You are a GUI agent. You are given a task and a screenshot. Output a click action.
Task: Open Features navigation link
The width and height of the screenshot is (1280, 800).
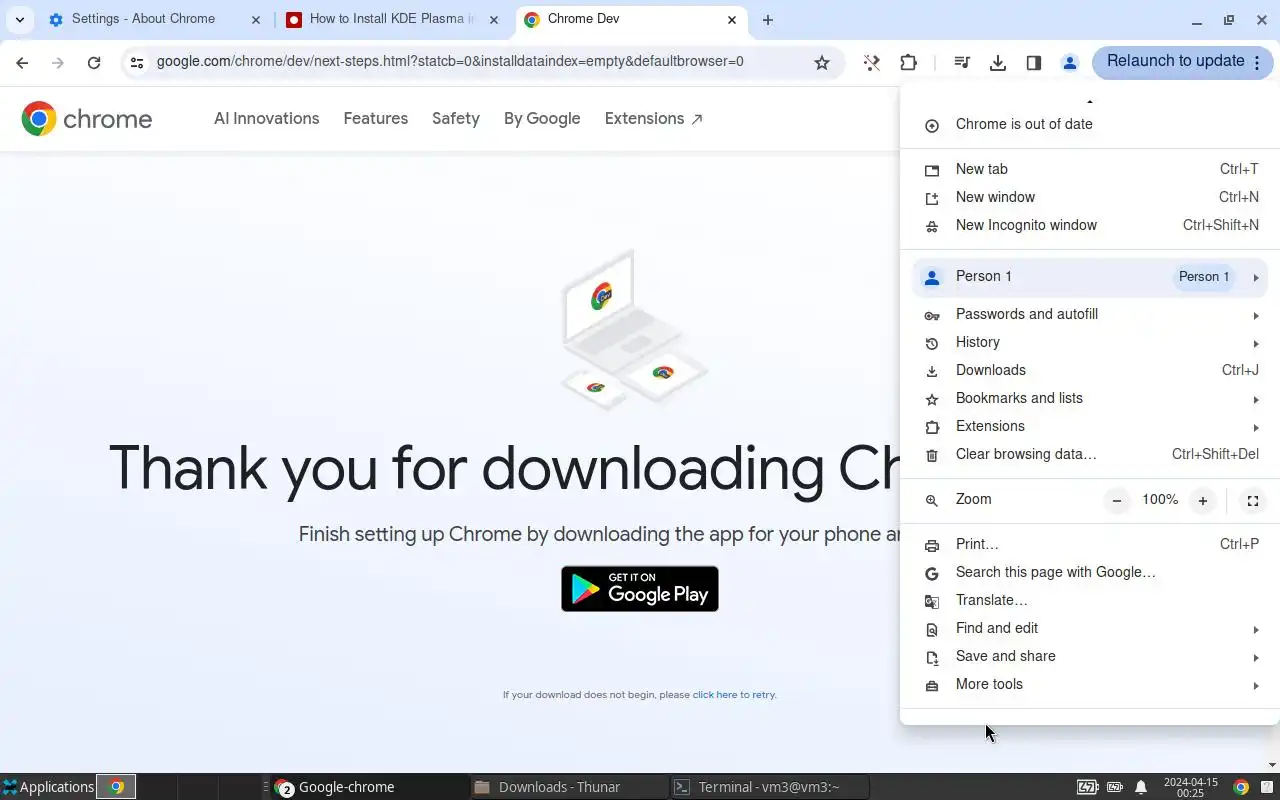375,119
